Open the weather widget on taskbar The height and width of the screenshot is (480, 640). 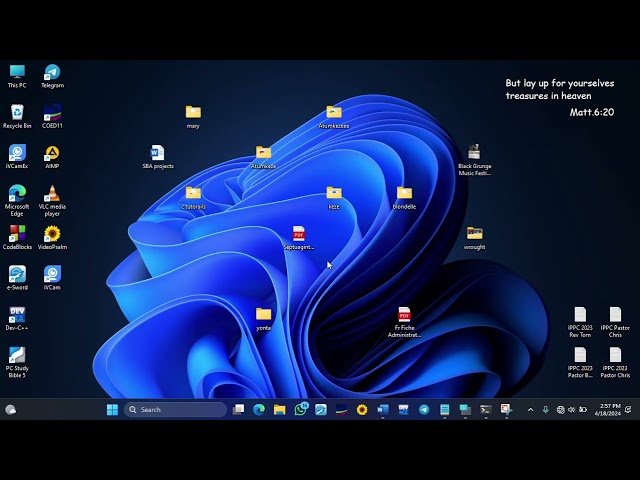11,409
